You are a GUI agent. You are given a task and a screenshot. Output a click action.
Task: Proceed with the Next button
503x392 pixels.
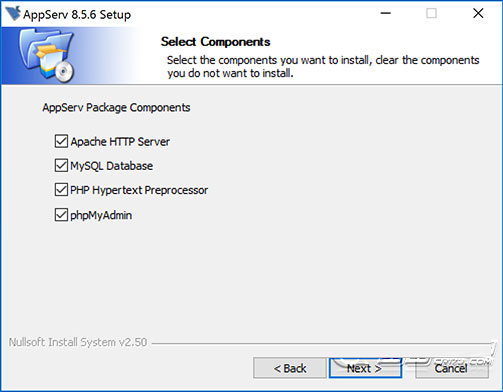[x=365, y=368]
